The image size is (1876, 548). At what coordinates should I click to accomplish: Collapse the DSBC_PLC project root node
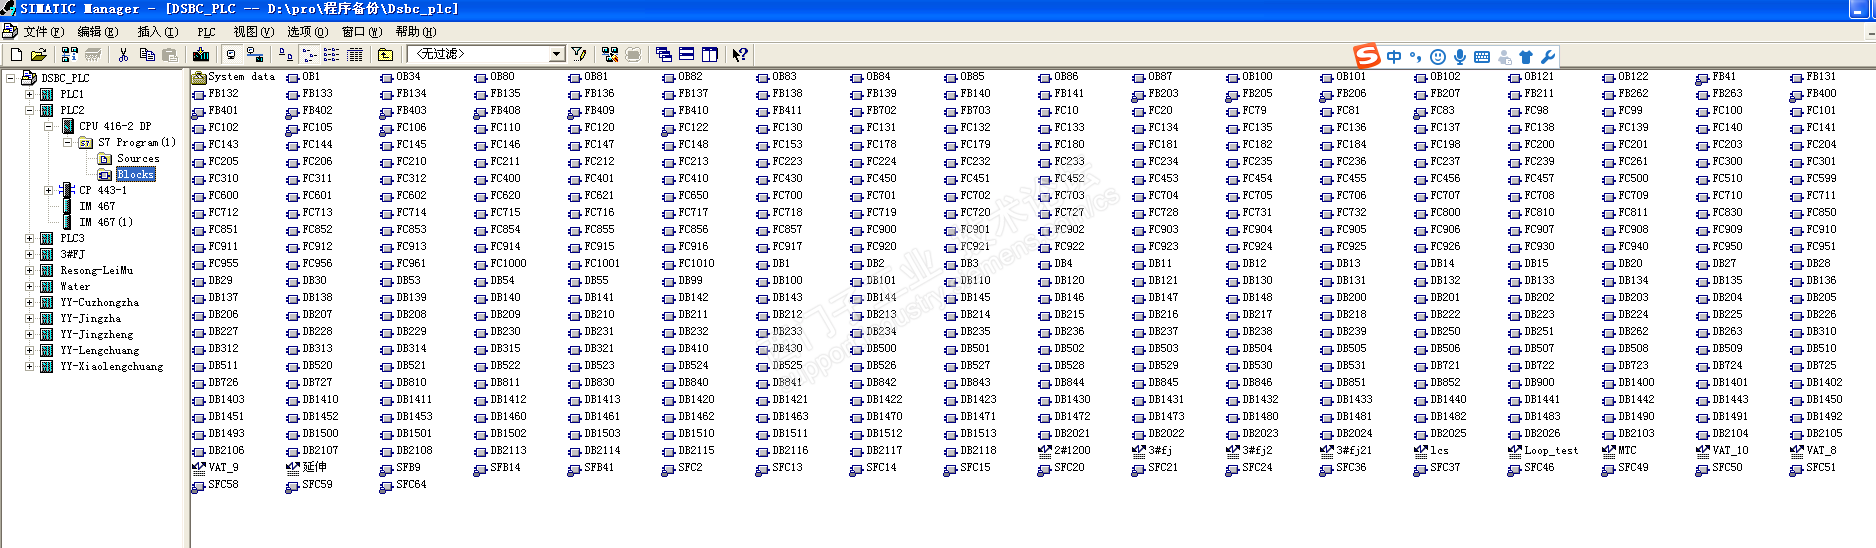(11, 78)
